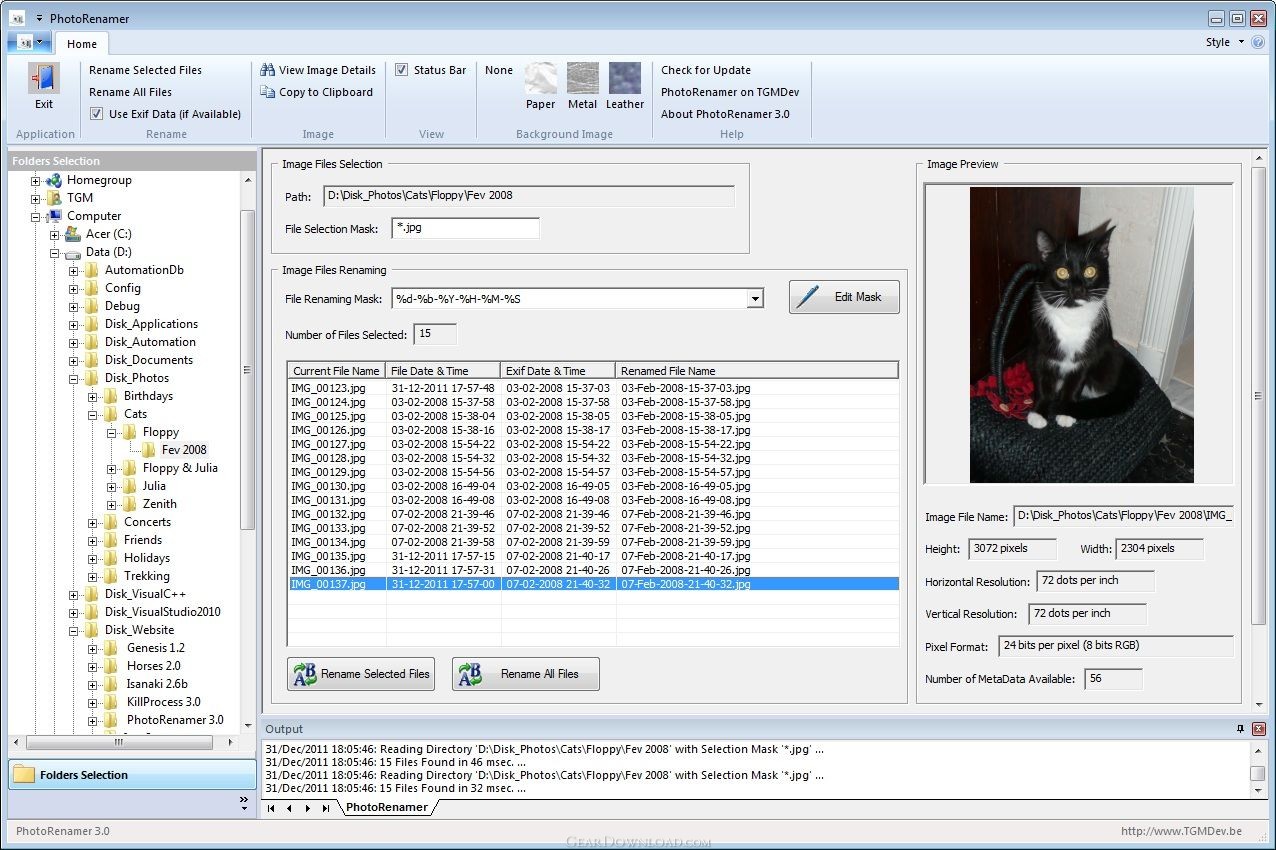Select the Genesis 1.2 folder
The image size is (1276, 850).
[155, 648]
